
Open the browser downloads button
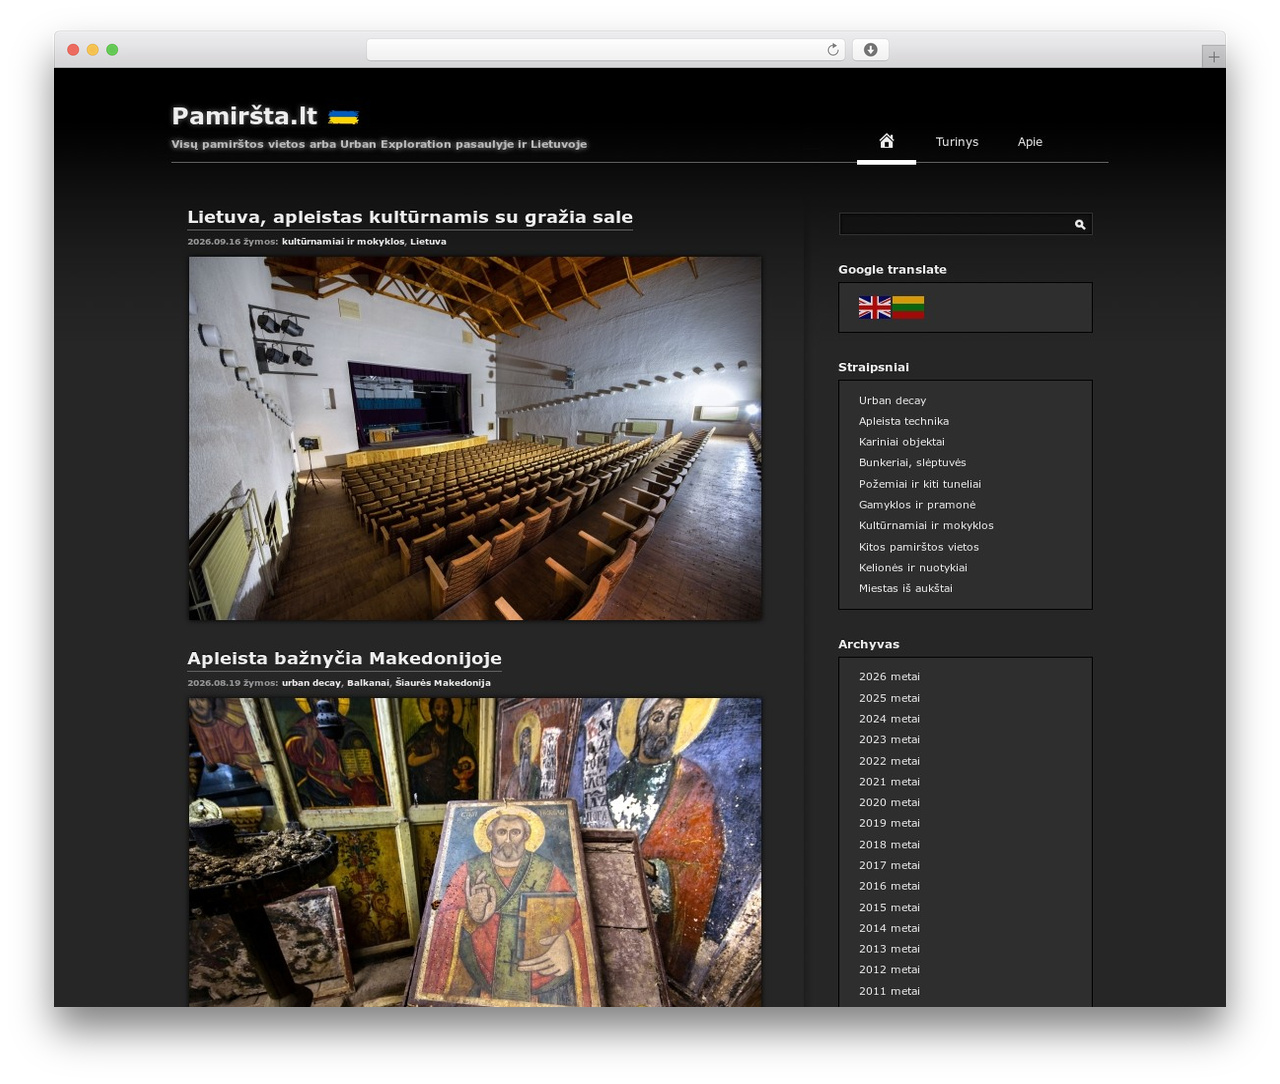click(870, 50)
